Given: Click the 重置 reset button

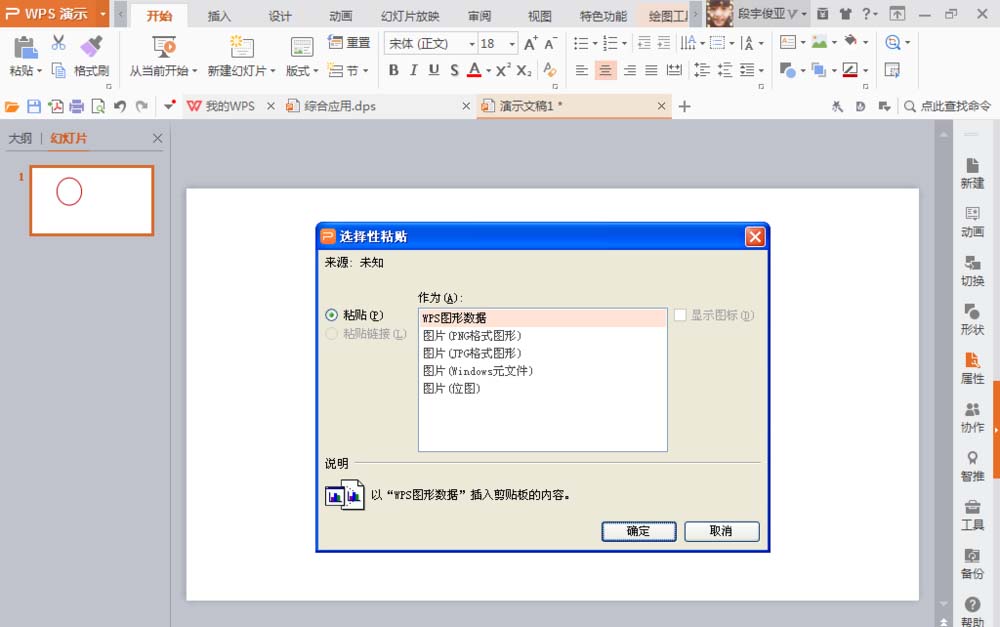Looking at the screenshot, I should click(x=348, y=43).
